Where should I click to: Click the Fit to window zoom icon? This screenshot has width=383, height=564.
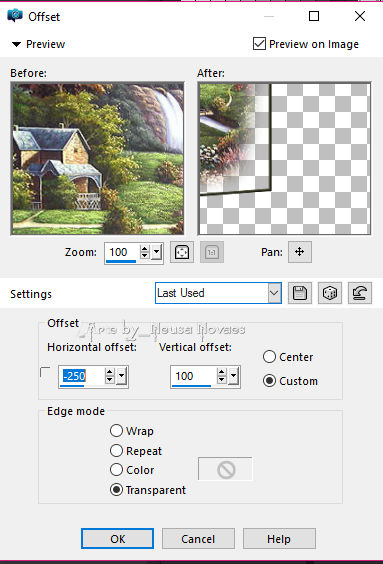point(182,252)
